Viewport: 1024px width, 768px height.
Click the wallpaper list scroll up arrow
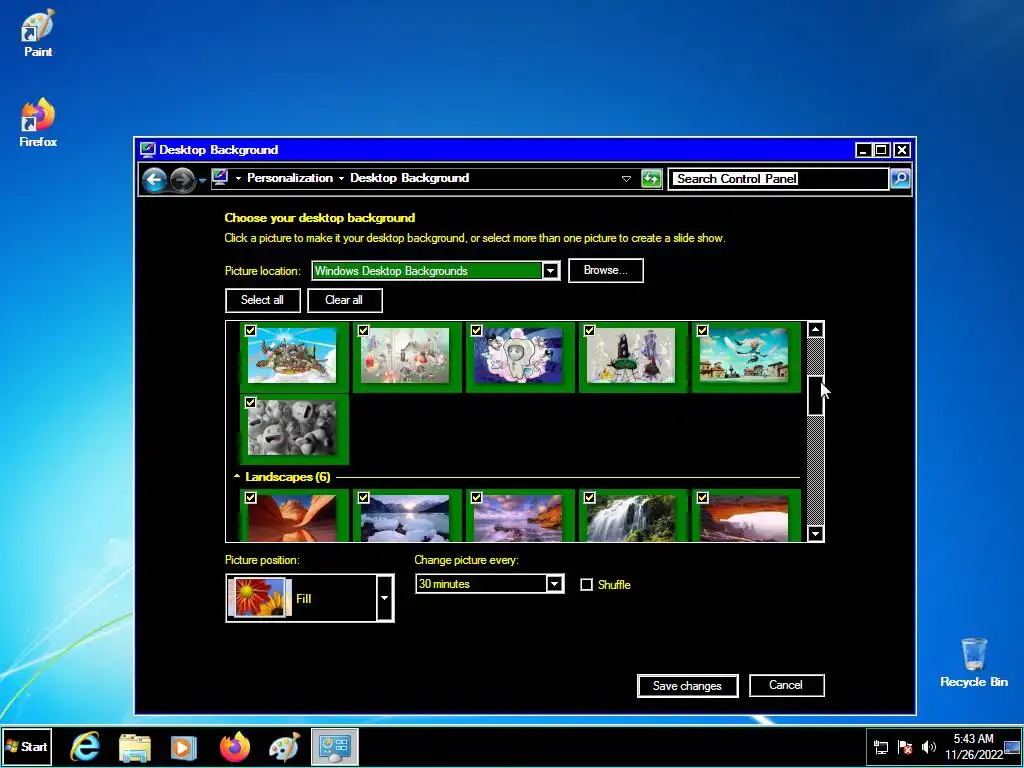click(x=815, y=329)
